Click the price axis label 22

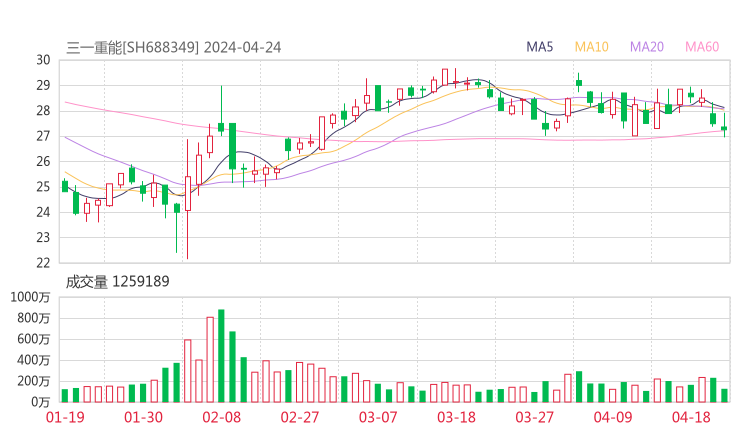pyautogui.click(x=43, y=262)
